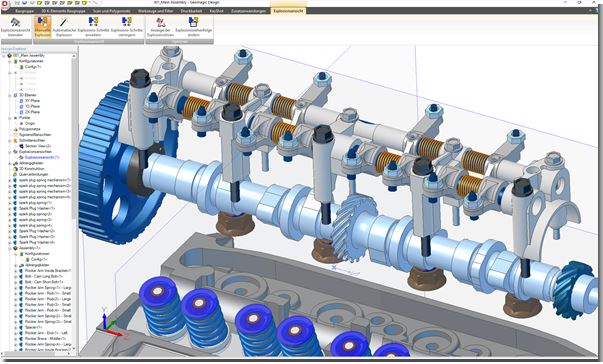Click Explosions-Schritte vereinigen icon
603x364 pixels.
click(127, 22)
